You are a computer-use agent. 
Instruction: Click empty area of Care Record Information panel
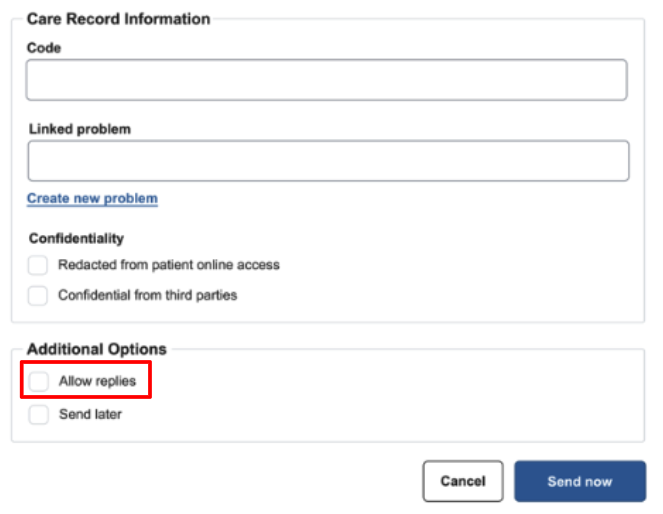(450, 260)
